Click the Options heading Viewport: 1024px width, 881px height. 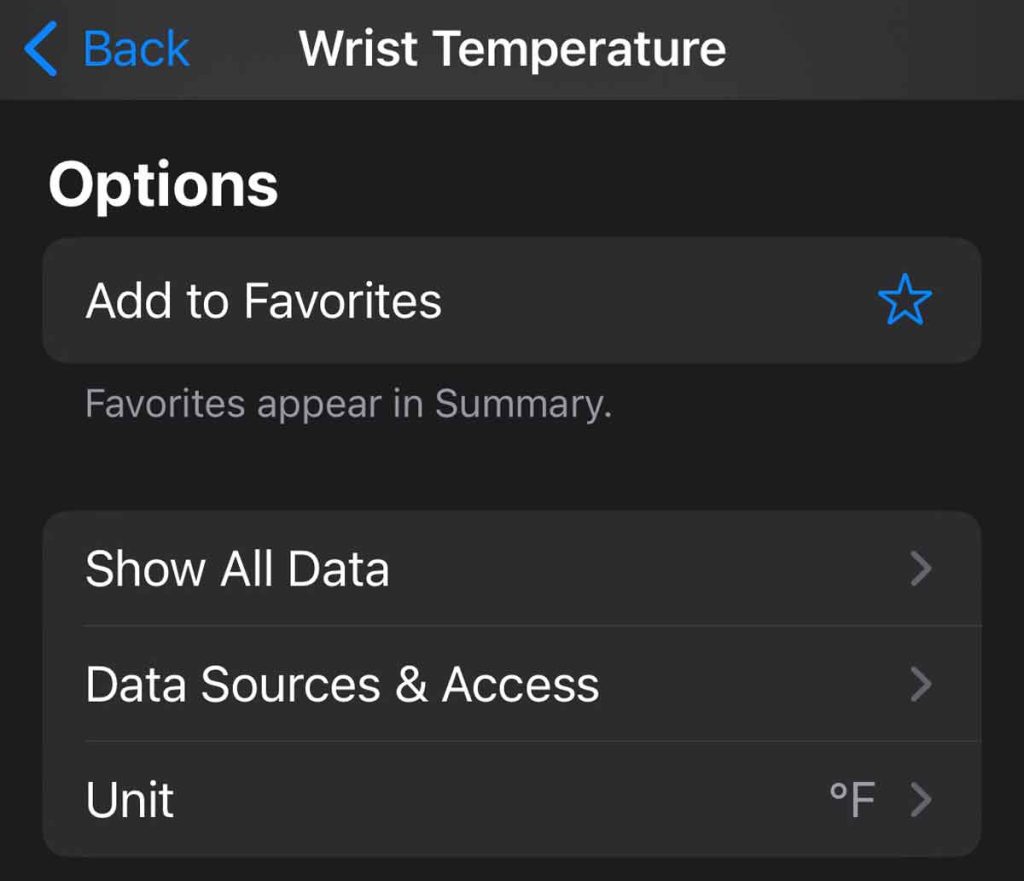click(163, 185)
